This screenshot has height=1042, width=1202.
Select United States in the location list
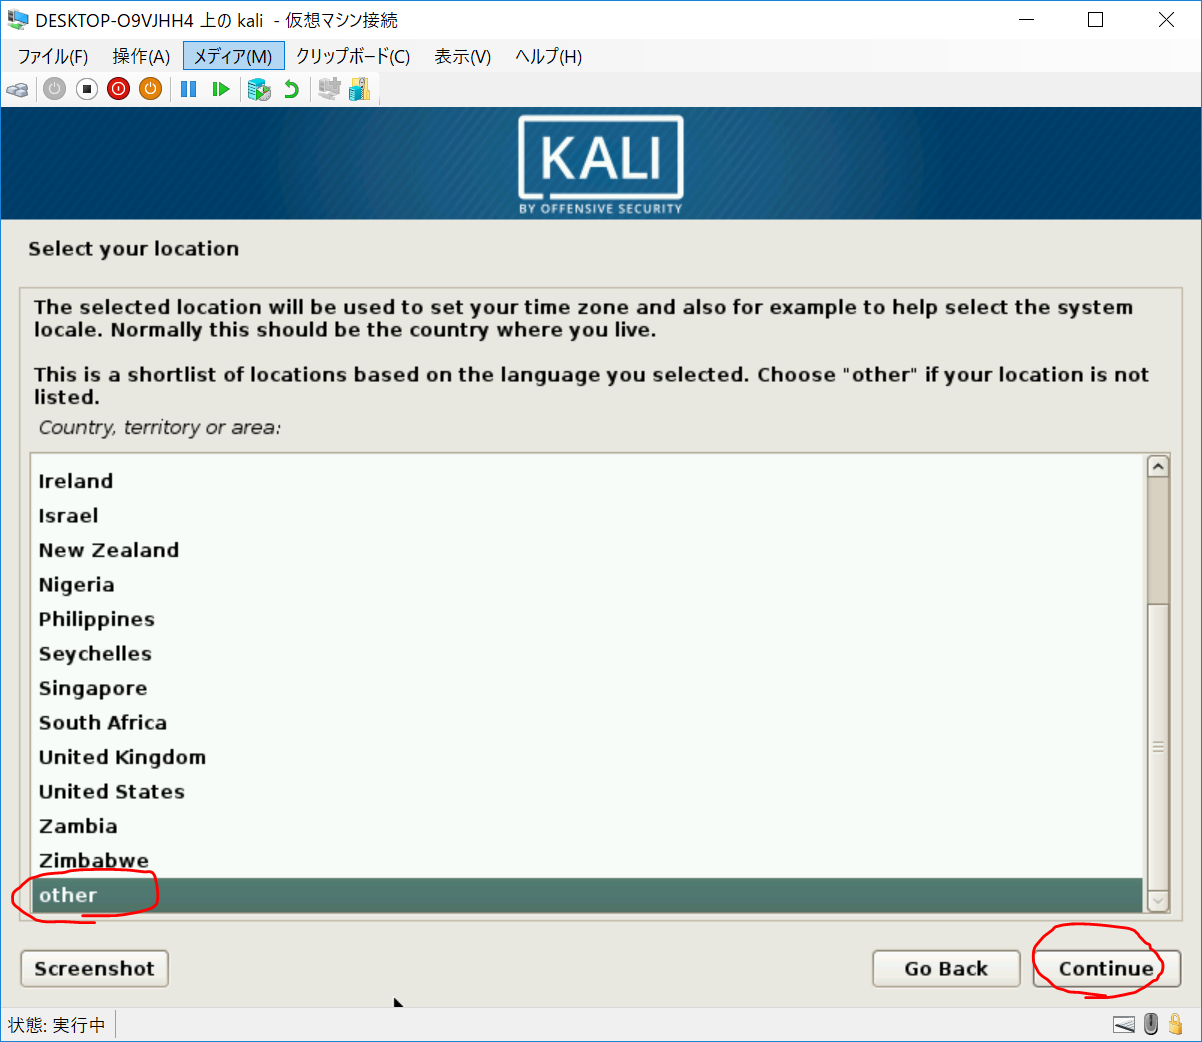click(112, 791)
